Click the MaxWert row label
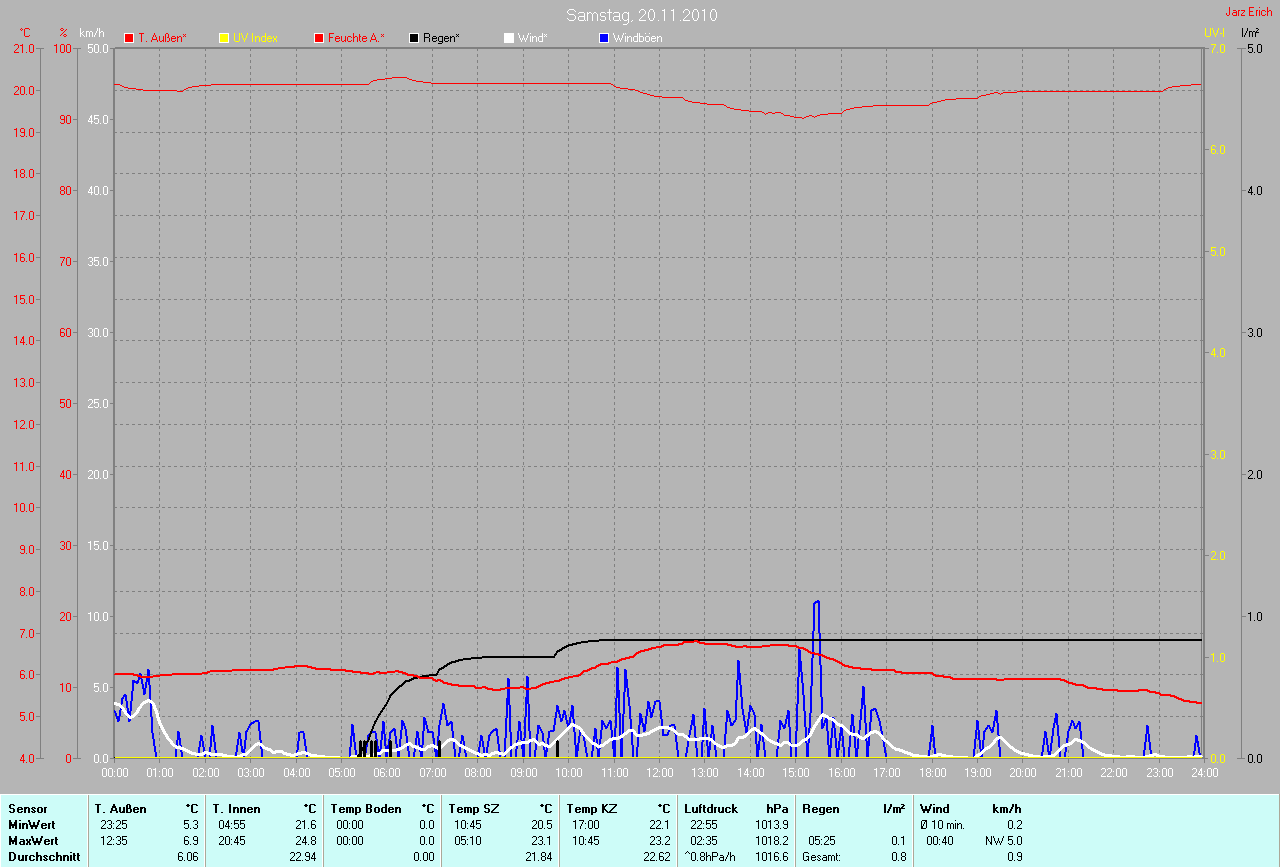 [x=31, y=841]
